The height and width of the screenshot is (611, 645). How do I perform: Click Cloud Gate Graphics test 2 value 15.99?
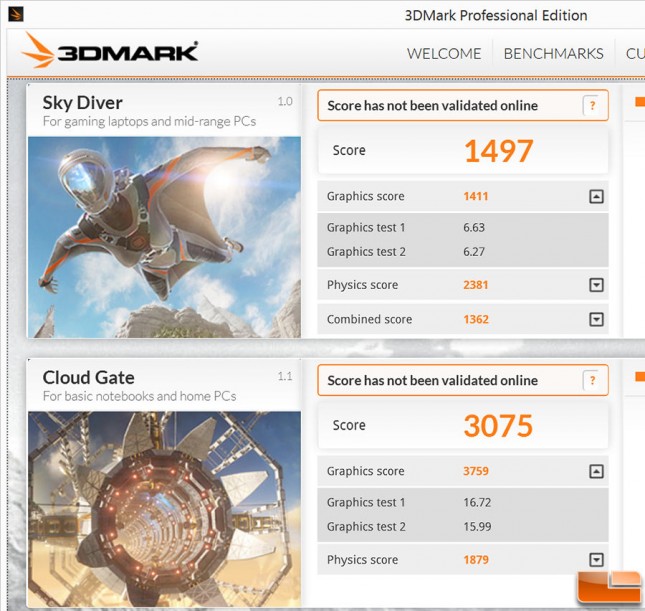coord(477,527)
